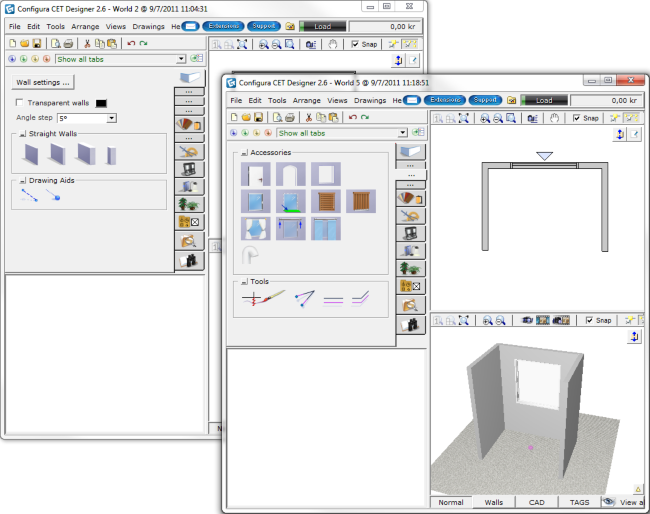
Task: Pick the narrow wall post in World 2
Action: pyautogui.click(x=111, y=155)
